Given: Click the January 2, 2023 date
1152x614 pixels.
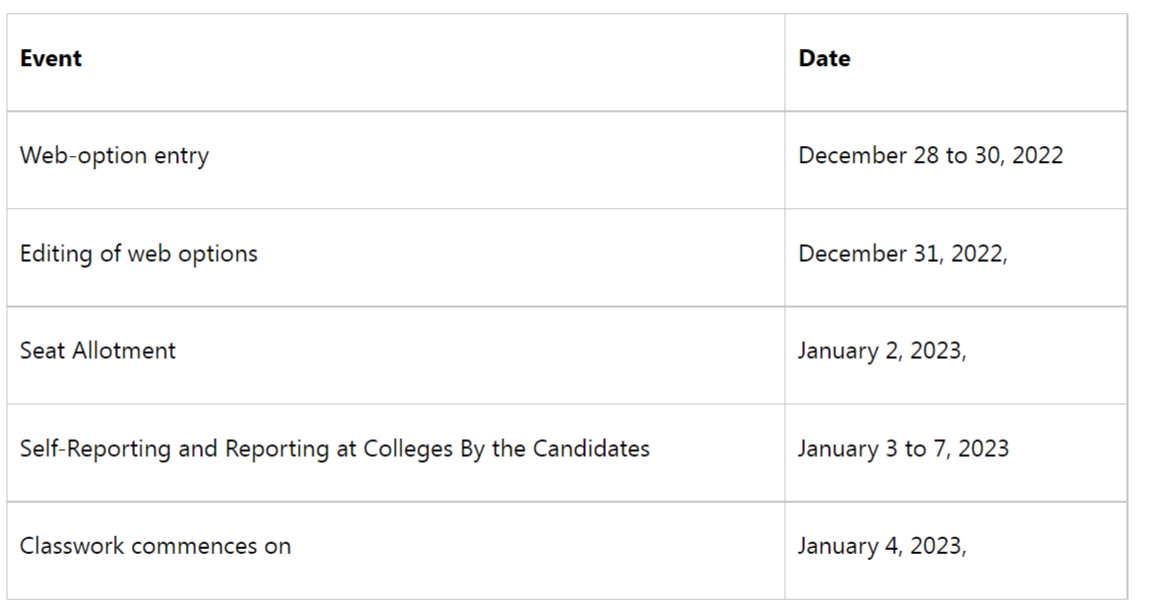Looking at the screenshot, I should pyautogui.click(x=882, y=351).
